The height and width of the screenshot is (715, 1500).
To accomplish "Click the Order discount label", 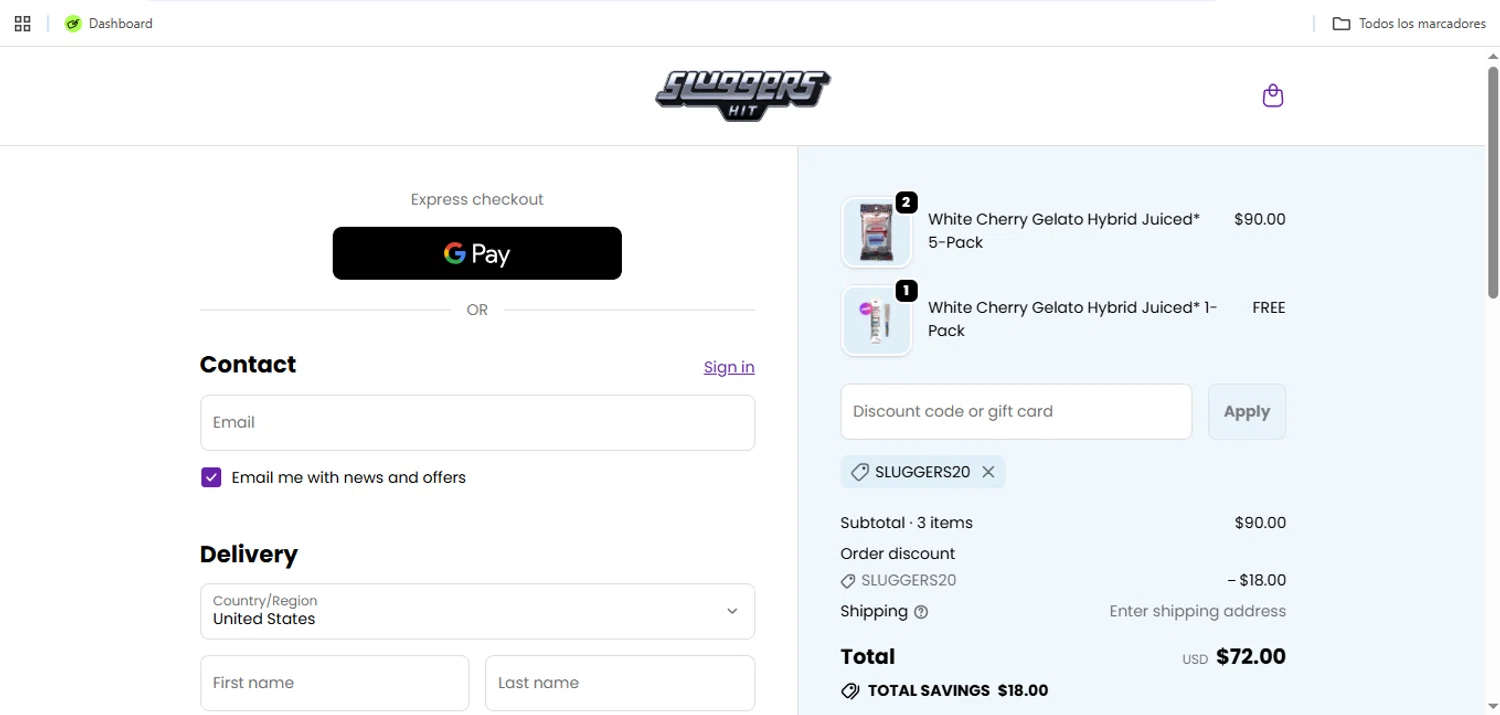I will click(897, 554).
